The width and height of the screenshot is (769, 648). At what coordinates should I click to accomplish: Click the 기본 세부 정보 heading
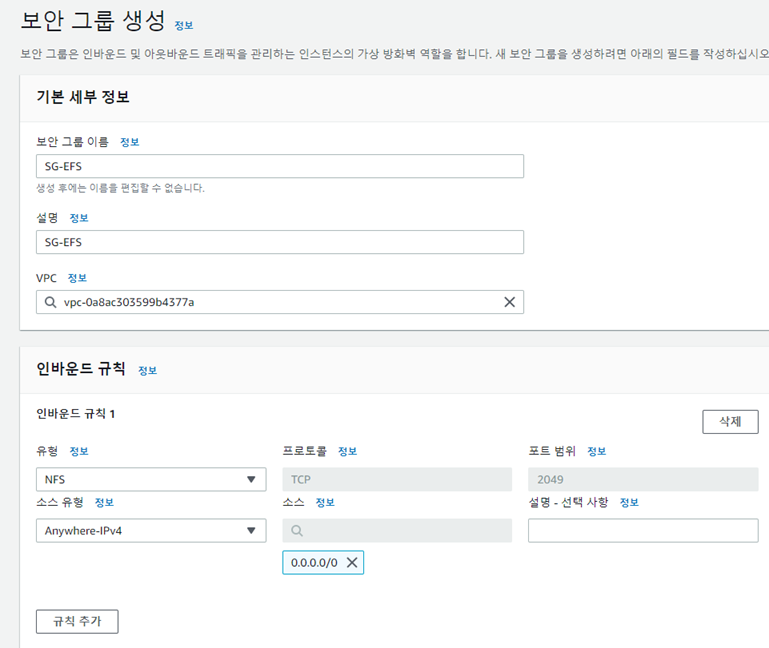[83, 97]
